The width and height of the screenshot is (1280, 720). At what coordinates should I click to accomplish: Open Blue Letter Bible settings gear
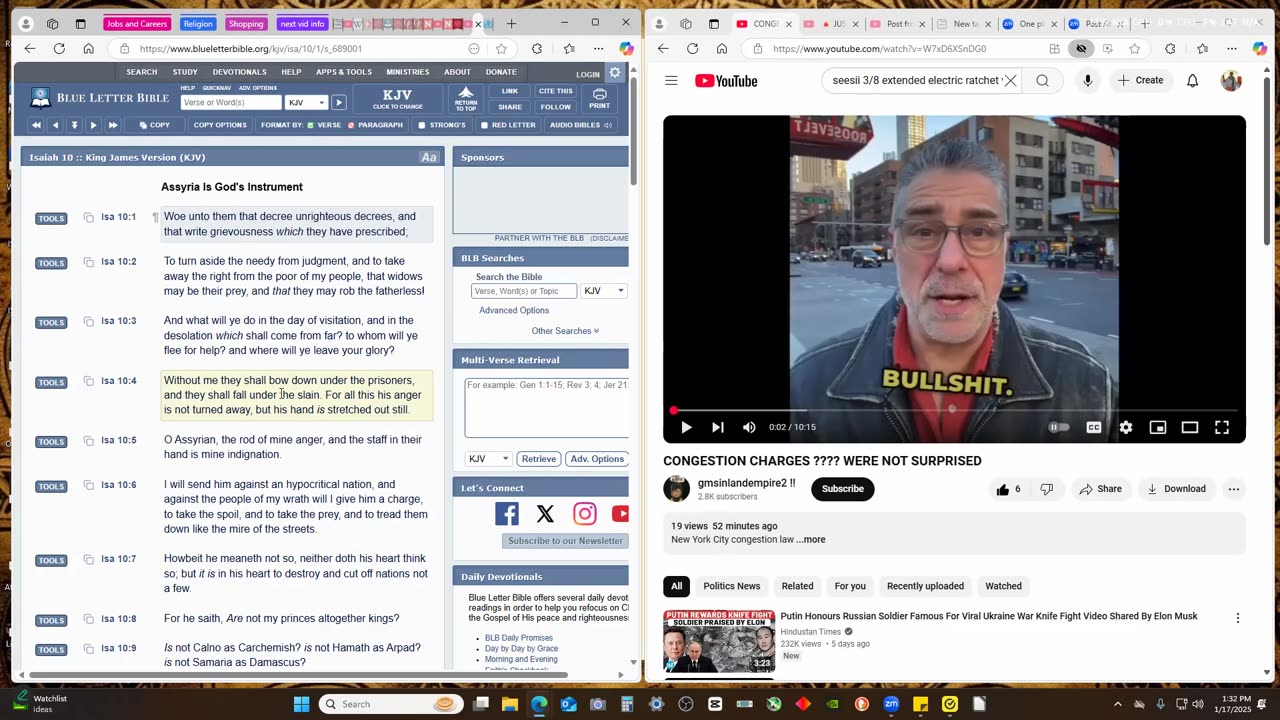(615, 73)
